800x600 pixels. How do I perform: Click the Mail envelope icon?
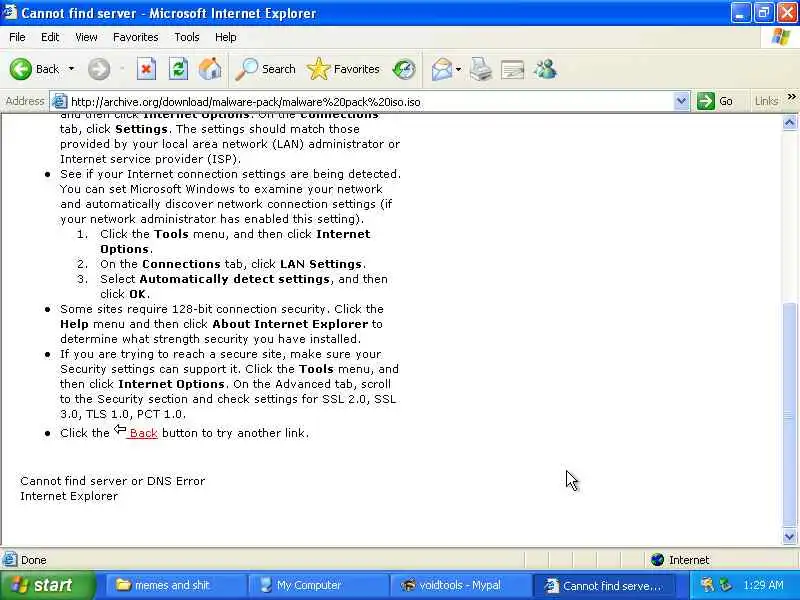pyautogui.click(x=441, y=69)
